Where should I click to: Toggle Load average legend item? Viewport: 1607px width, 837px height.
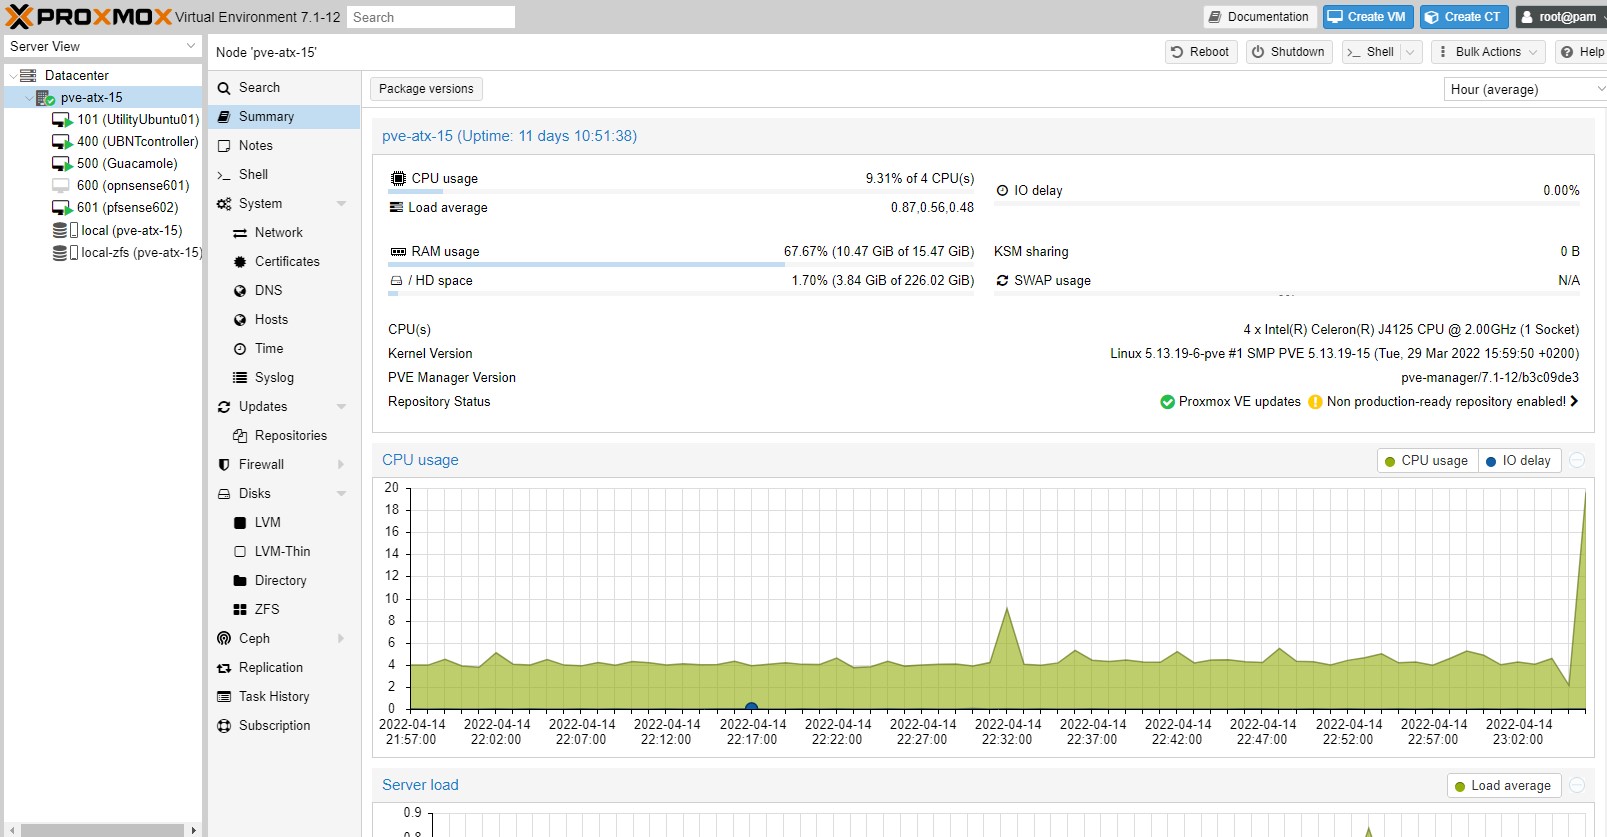pos(1504,785)
